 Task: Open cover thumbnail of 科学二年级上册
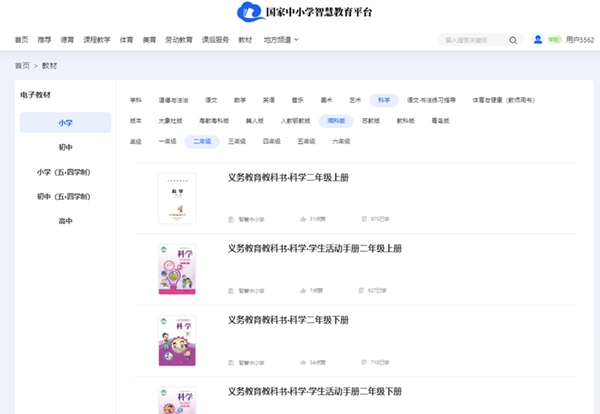[x=177, y=199]
